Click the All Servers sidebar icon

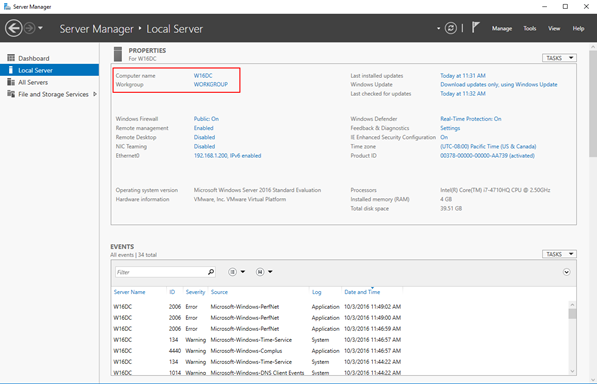tap(11, 82)
